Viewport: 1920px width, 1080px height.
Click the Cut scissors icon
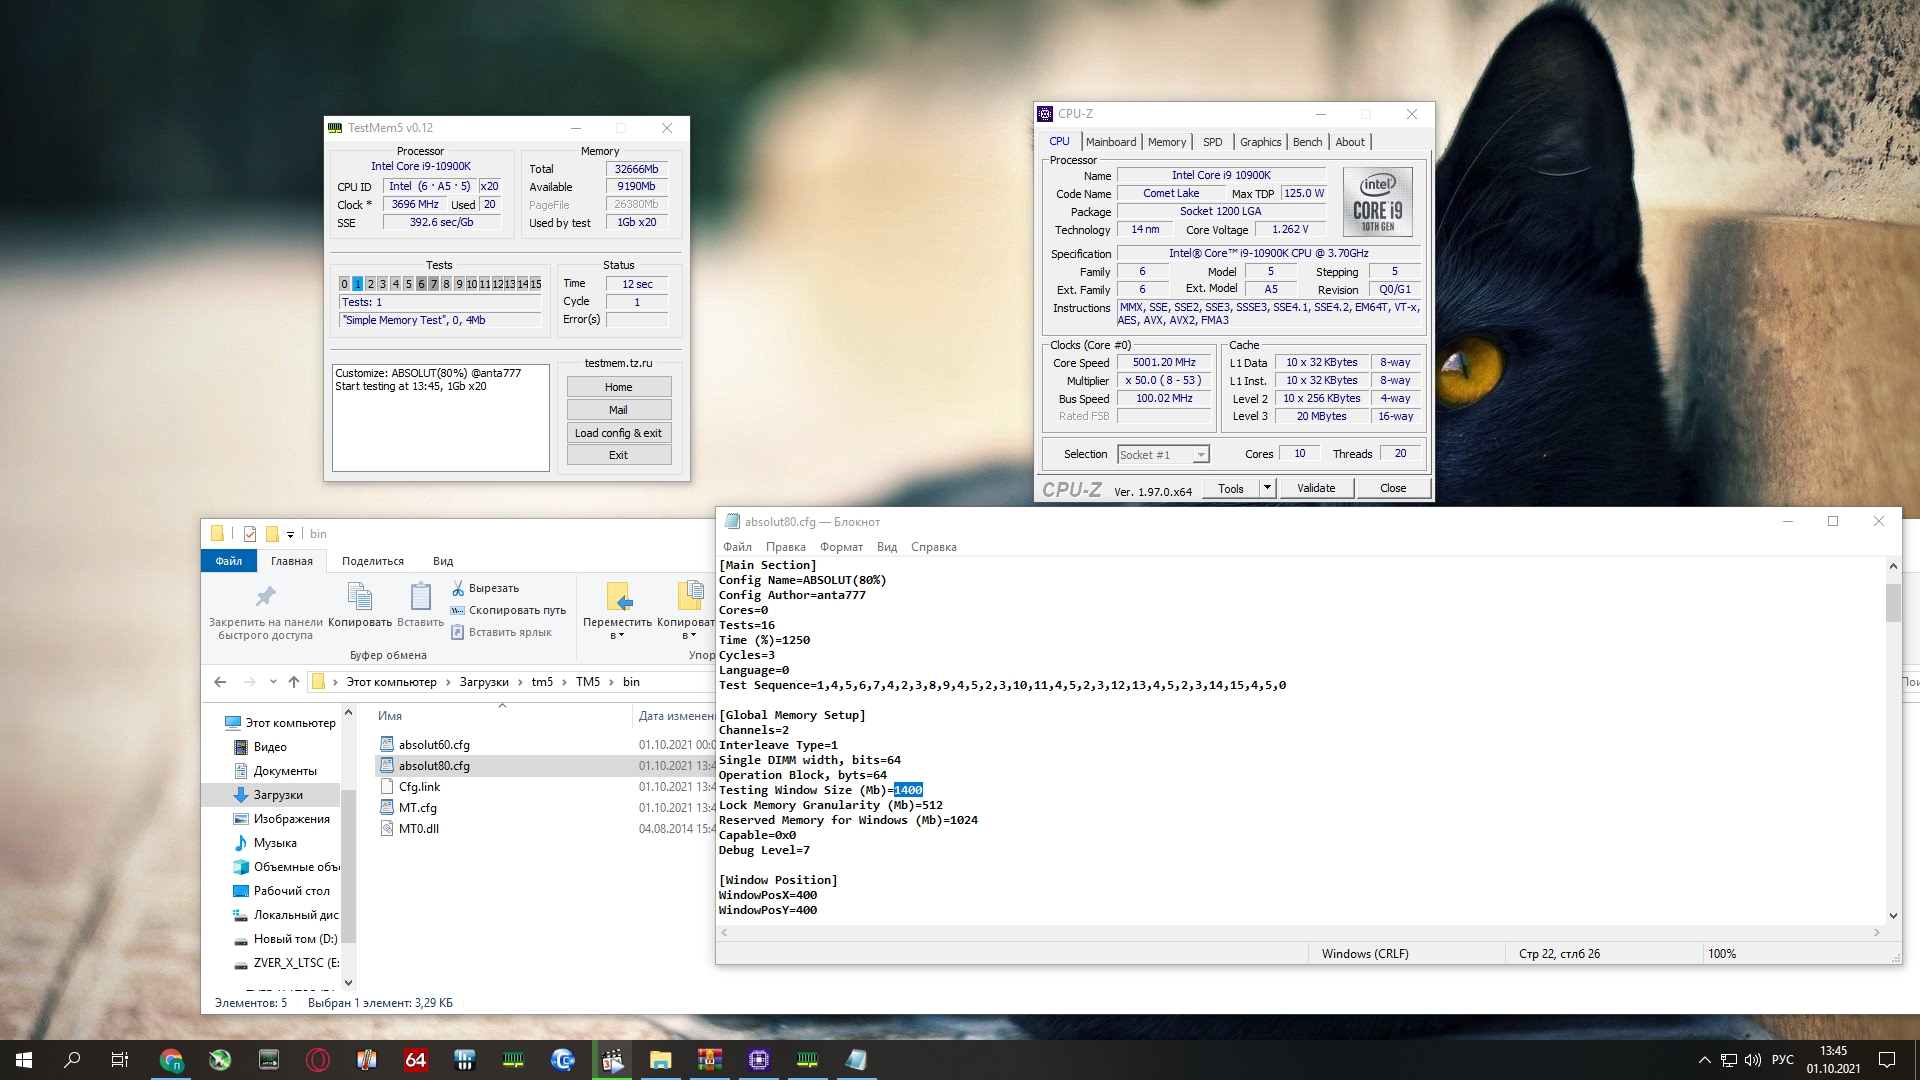pyautogui.click(x=458, y=588)
